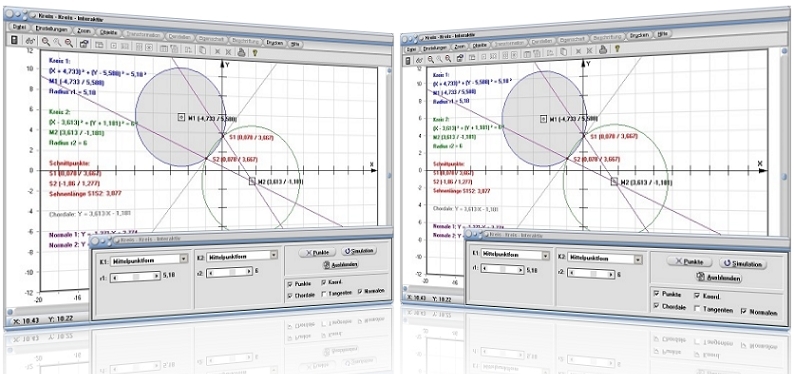This screenshot has width=794, height=374.
Task: Enable the Tangenten checkbox in the left control panel
Action: click(324, 294)
